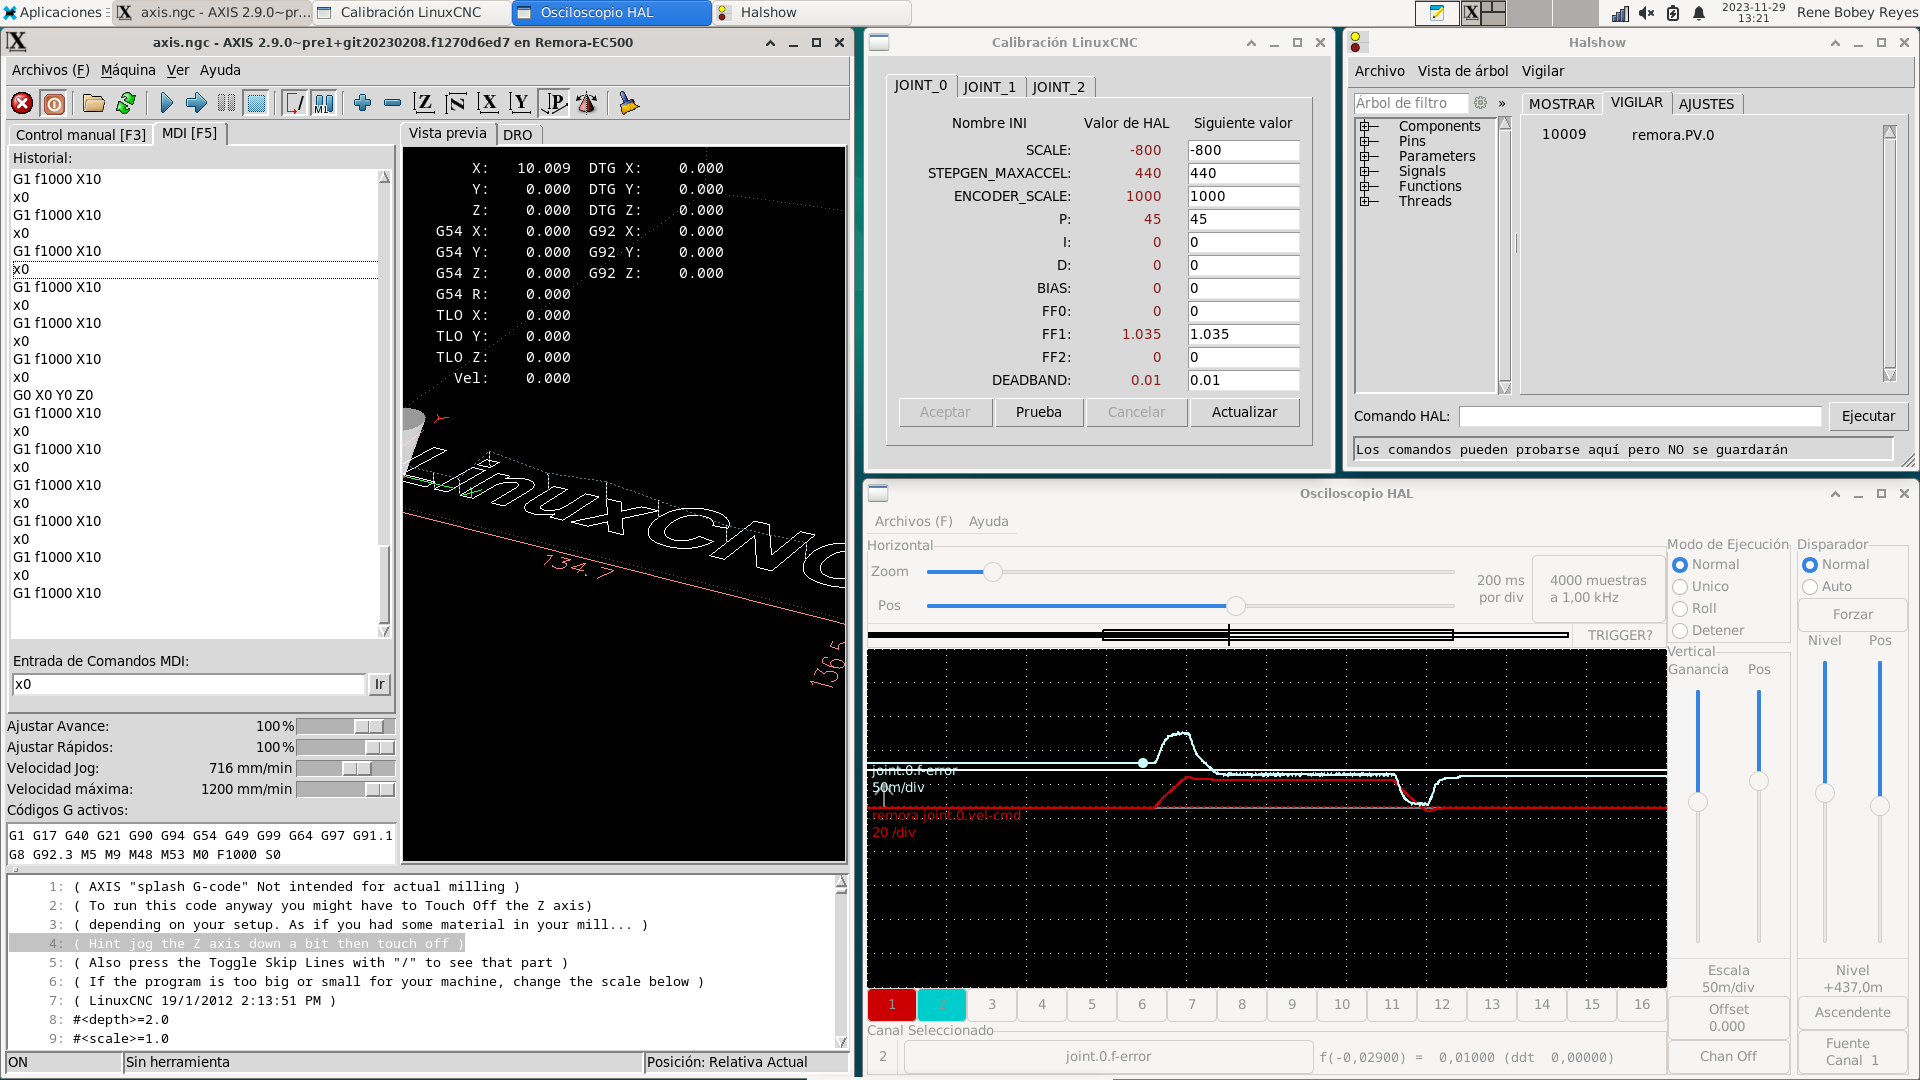1920x1080 pixels.
Task: Switch to the MDI [F5] tab
Action: [189, 133]
